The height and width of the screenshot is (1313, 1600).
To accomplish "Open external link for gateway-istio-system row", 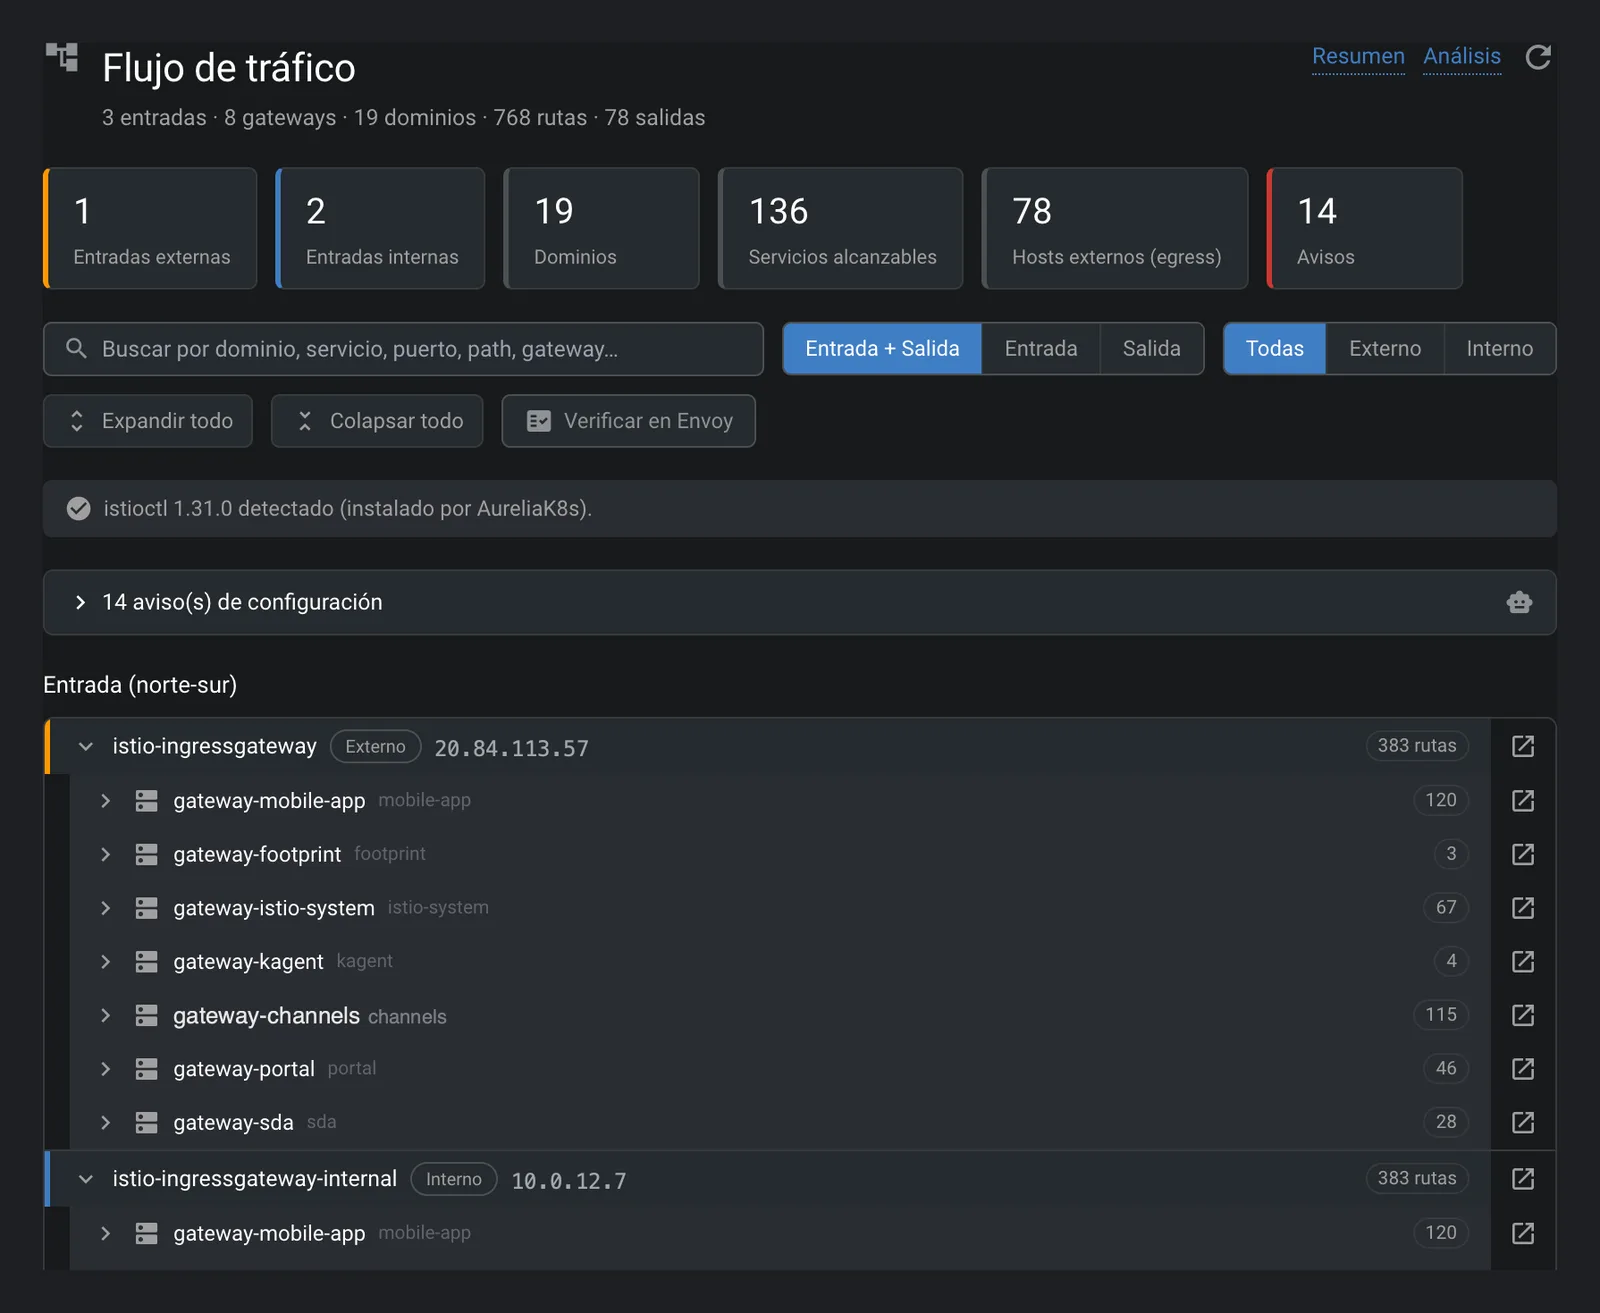I will coord(1523,908).
